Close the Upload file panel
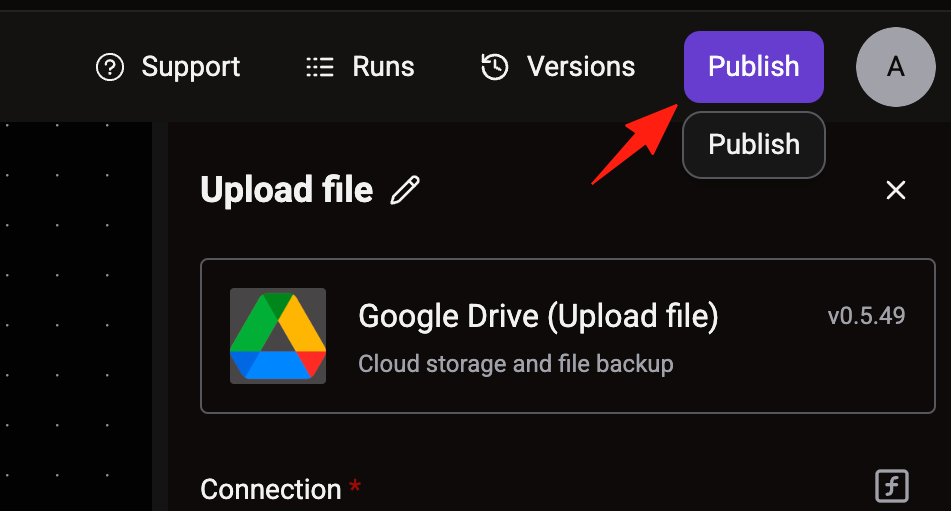The width and height of the screenshot is (952, 512). point(896,190)
